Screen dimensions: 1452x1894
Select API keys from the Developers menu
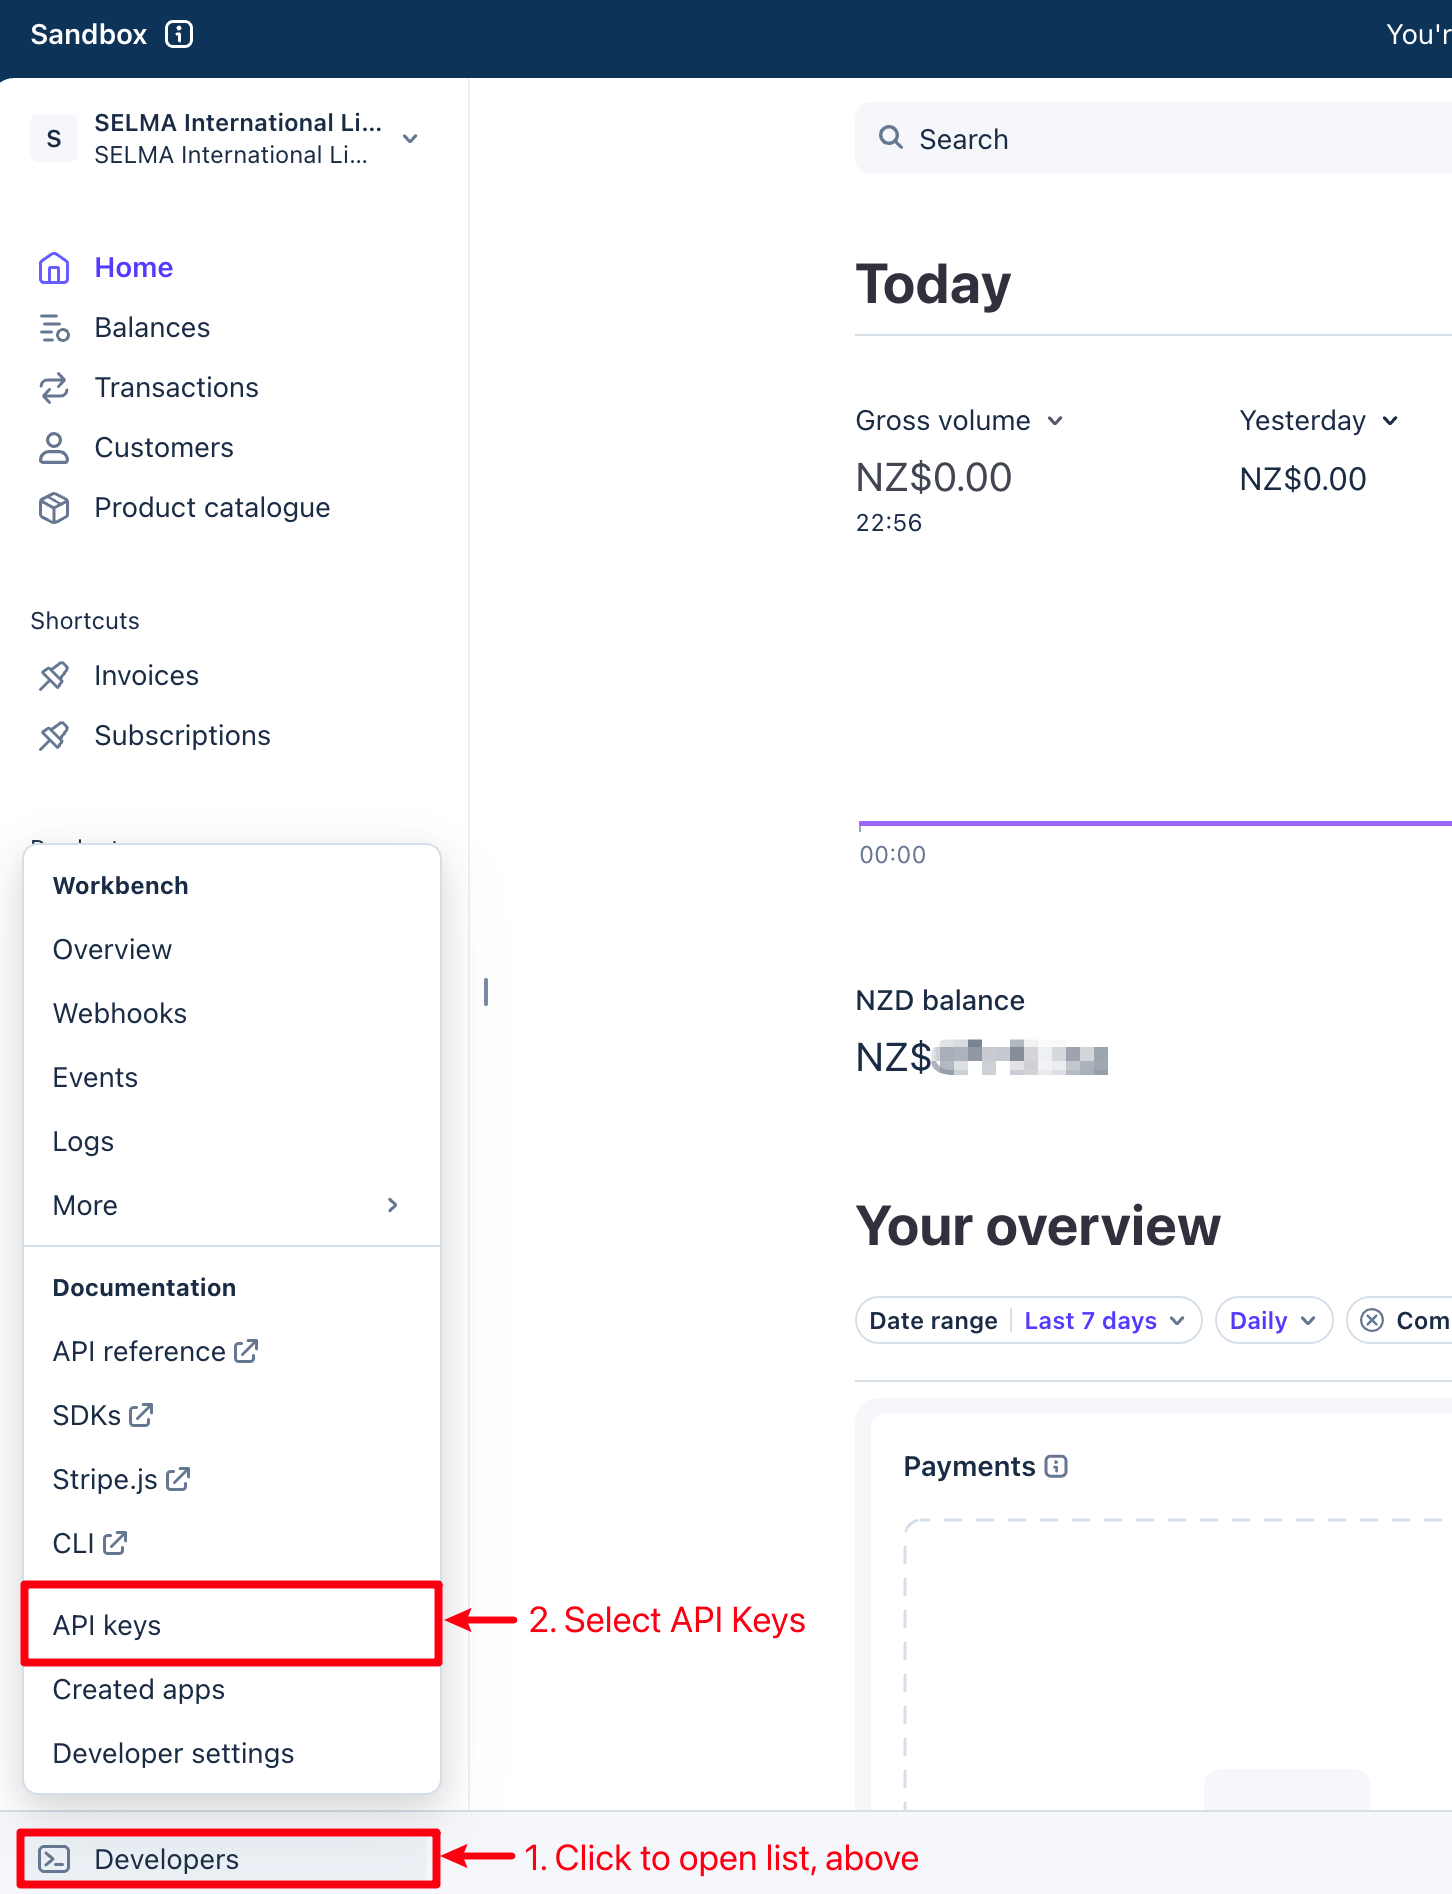[x=107, y=1625]
